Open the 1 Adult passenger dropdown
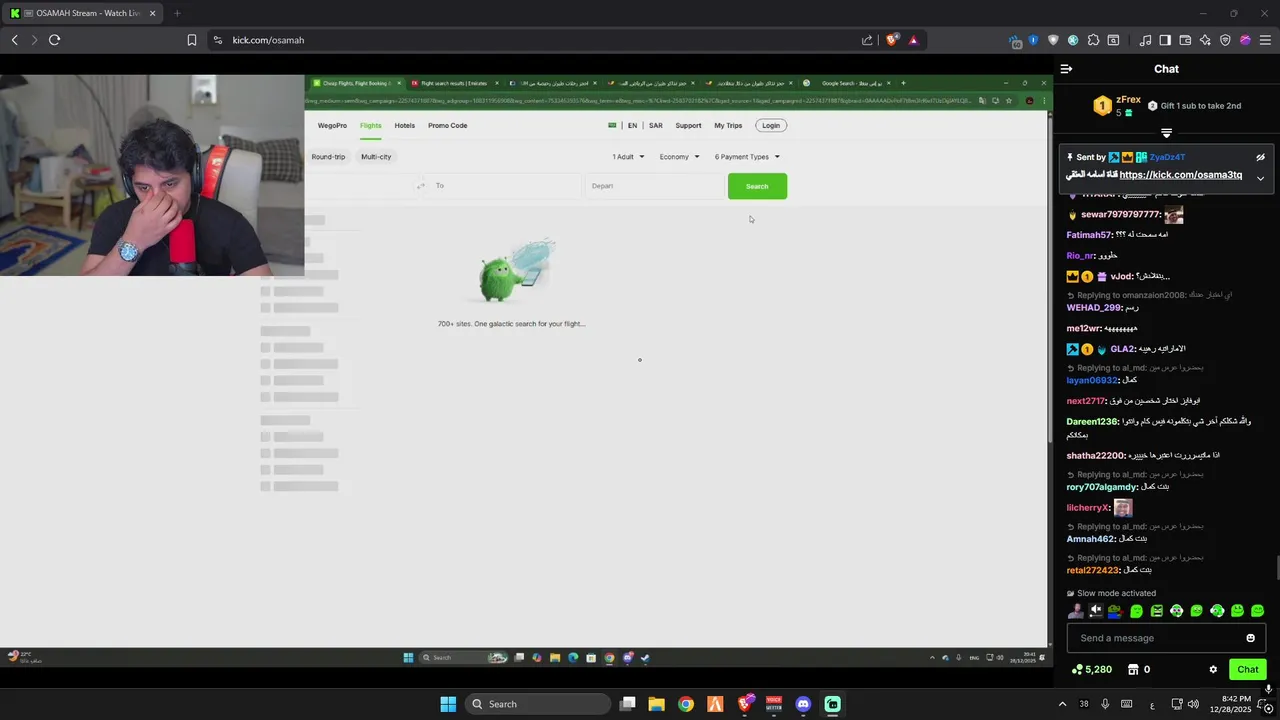Viewport: 1280px width, 720px height. click(x=628, y=157)
